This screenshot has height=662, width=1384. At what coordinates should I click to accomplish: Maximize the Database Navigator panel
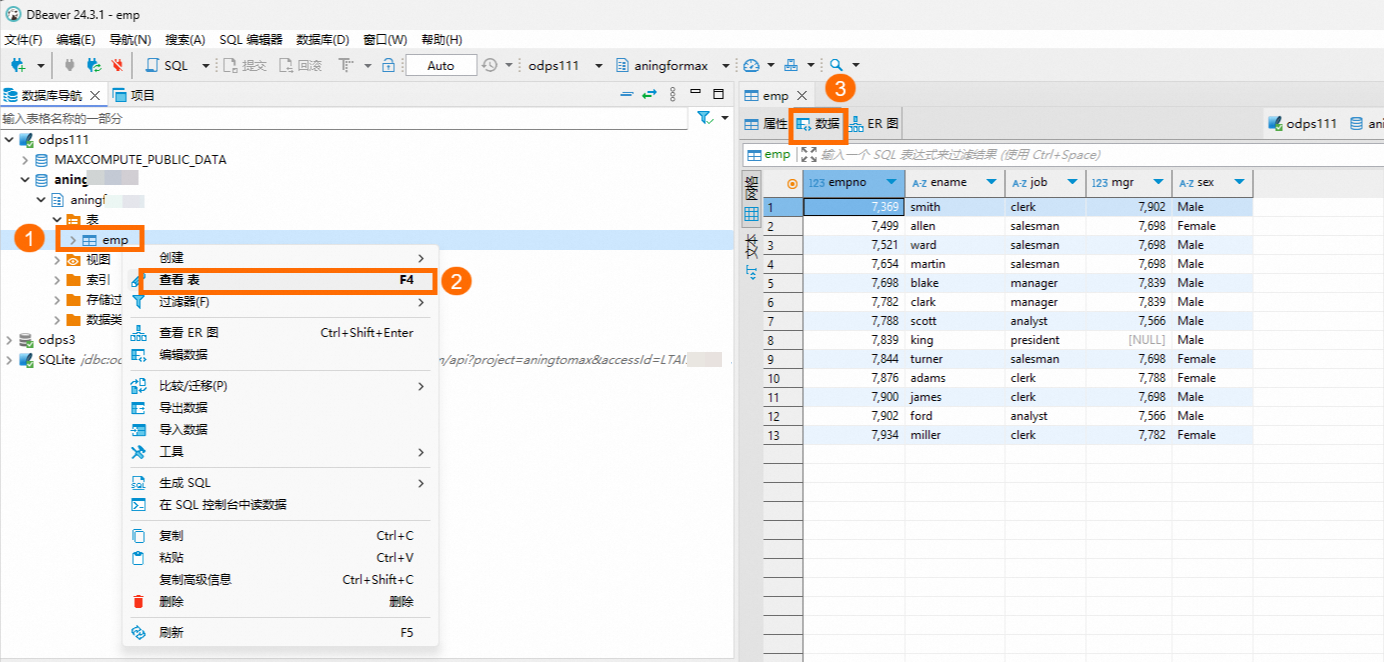718,94
